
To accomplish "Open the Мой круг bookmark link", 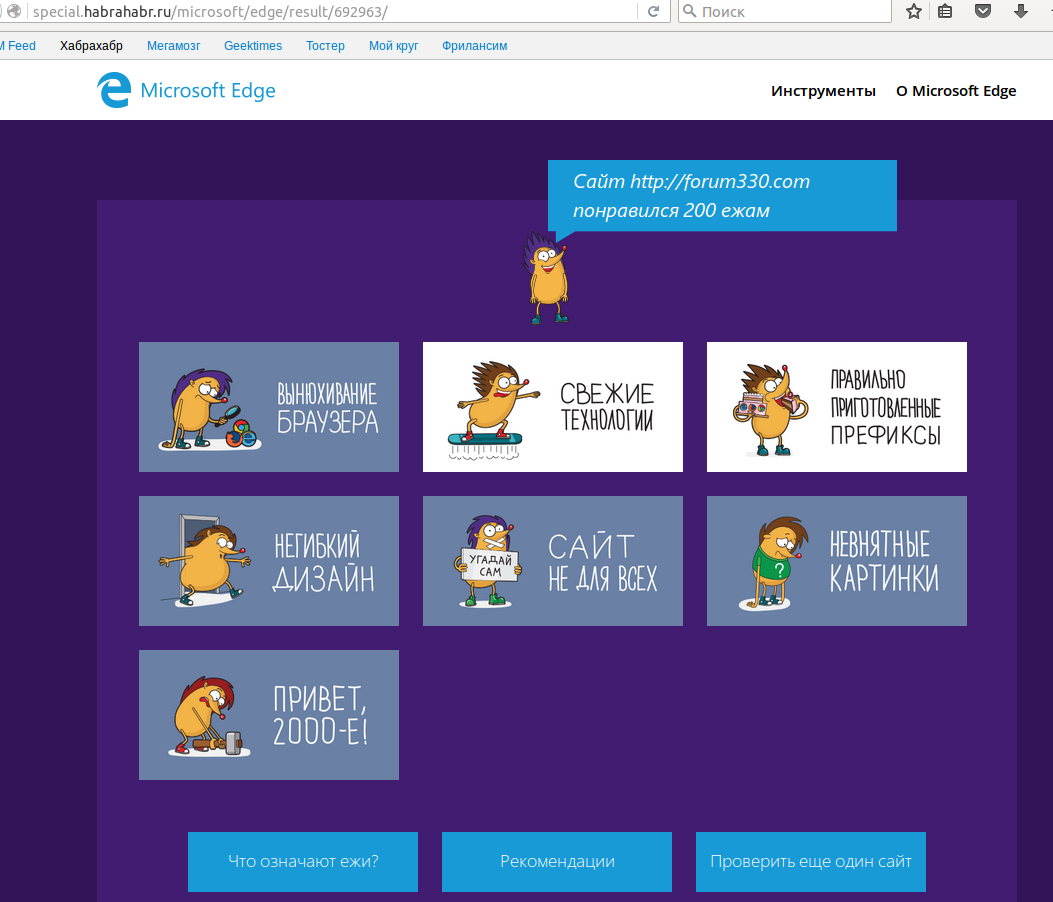I will point(394,46).
